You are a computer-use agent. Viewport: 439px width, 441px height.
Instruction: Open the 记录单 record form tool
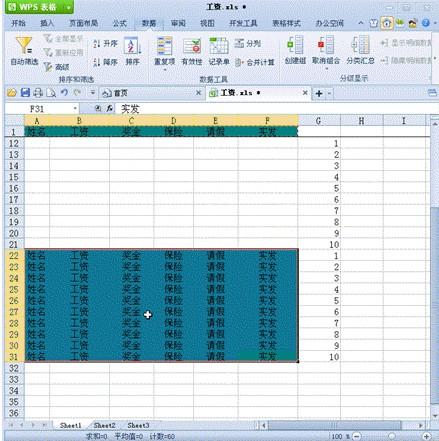[x=219, y=51]
